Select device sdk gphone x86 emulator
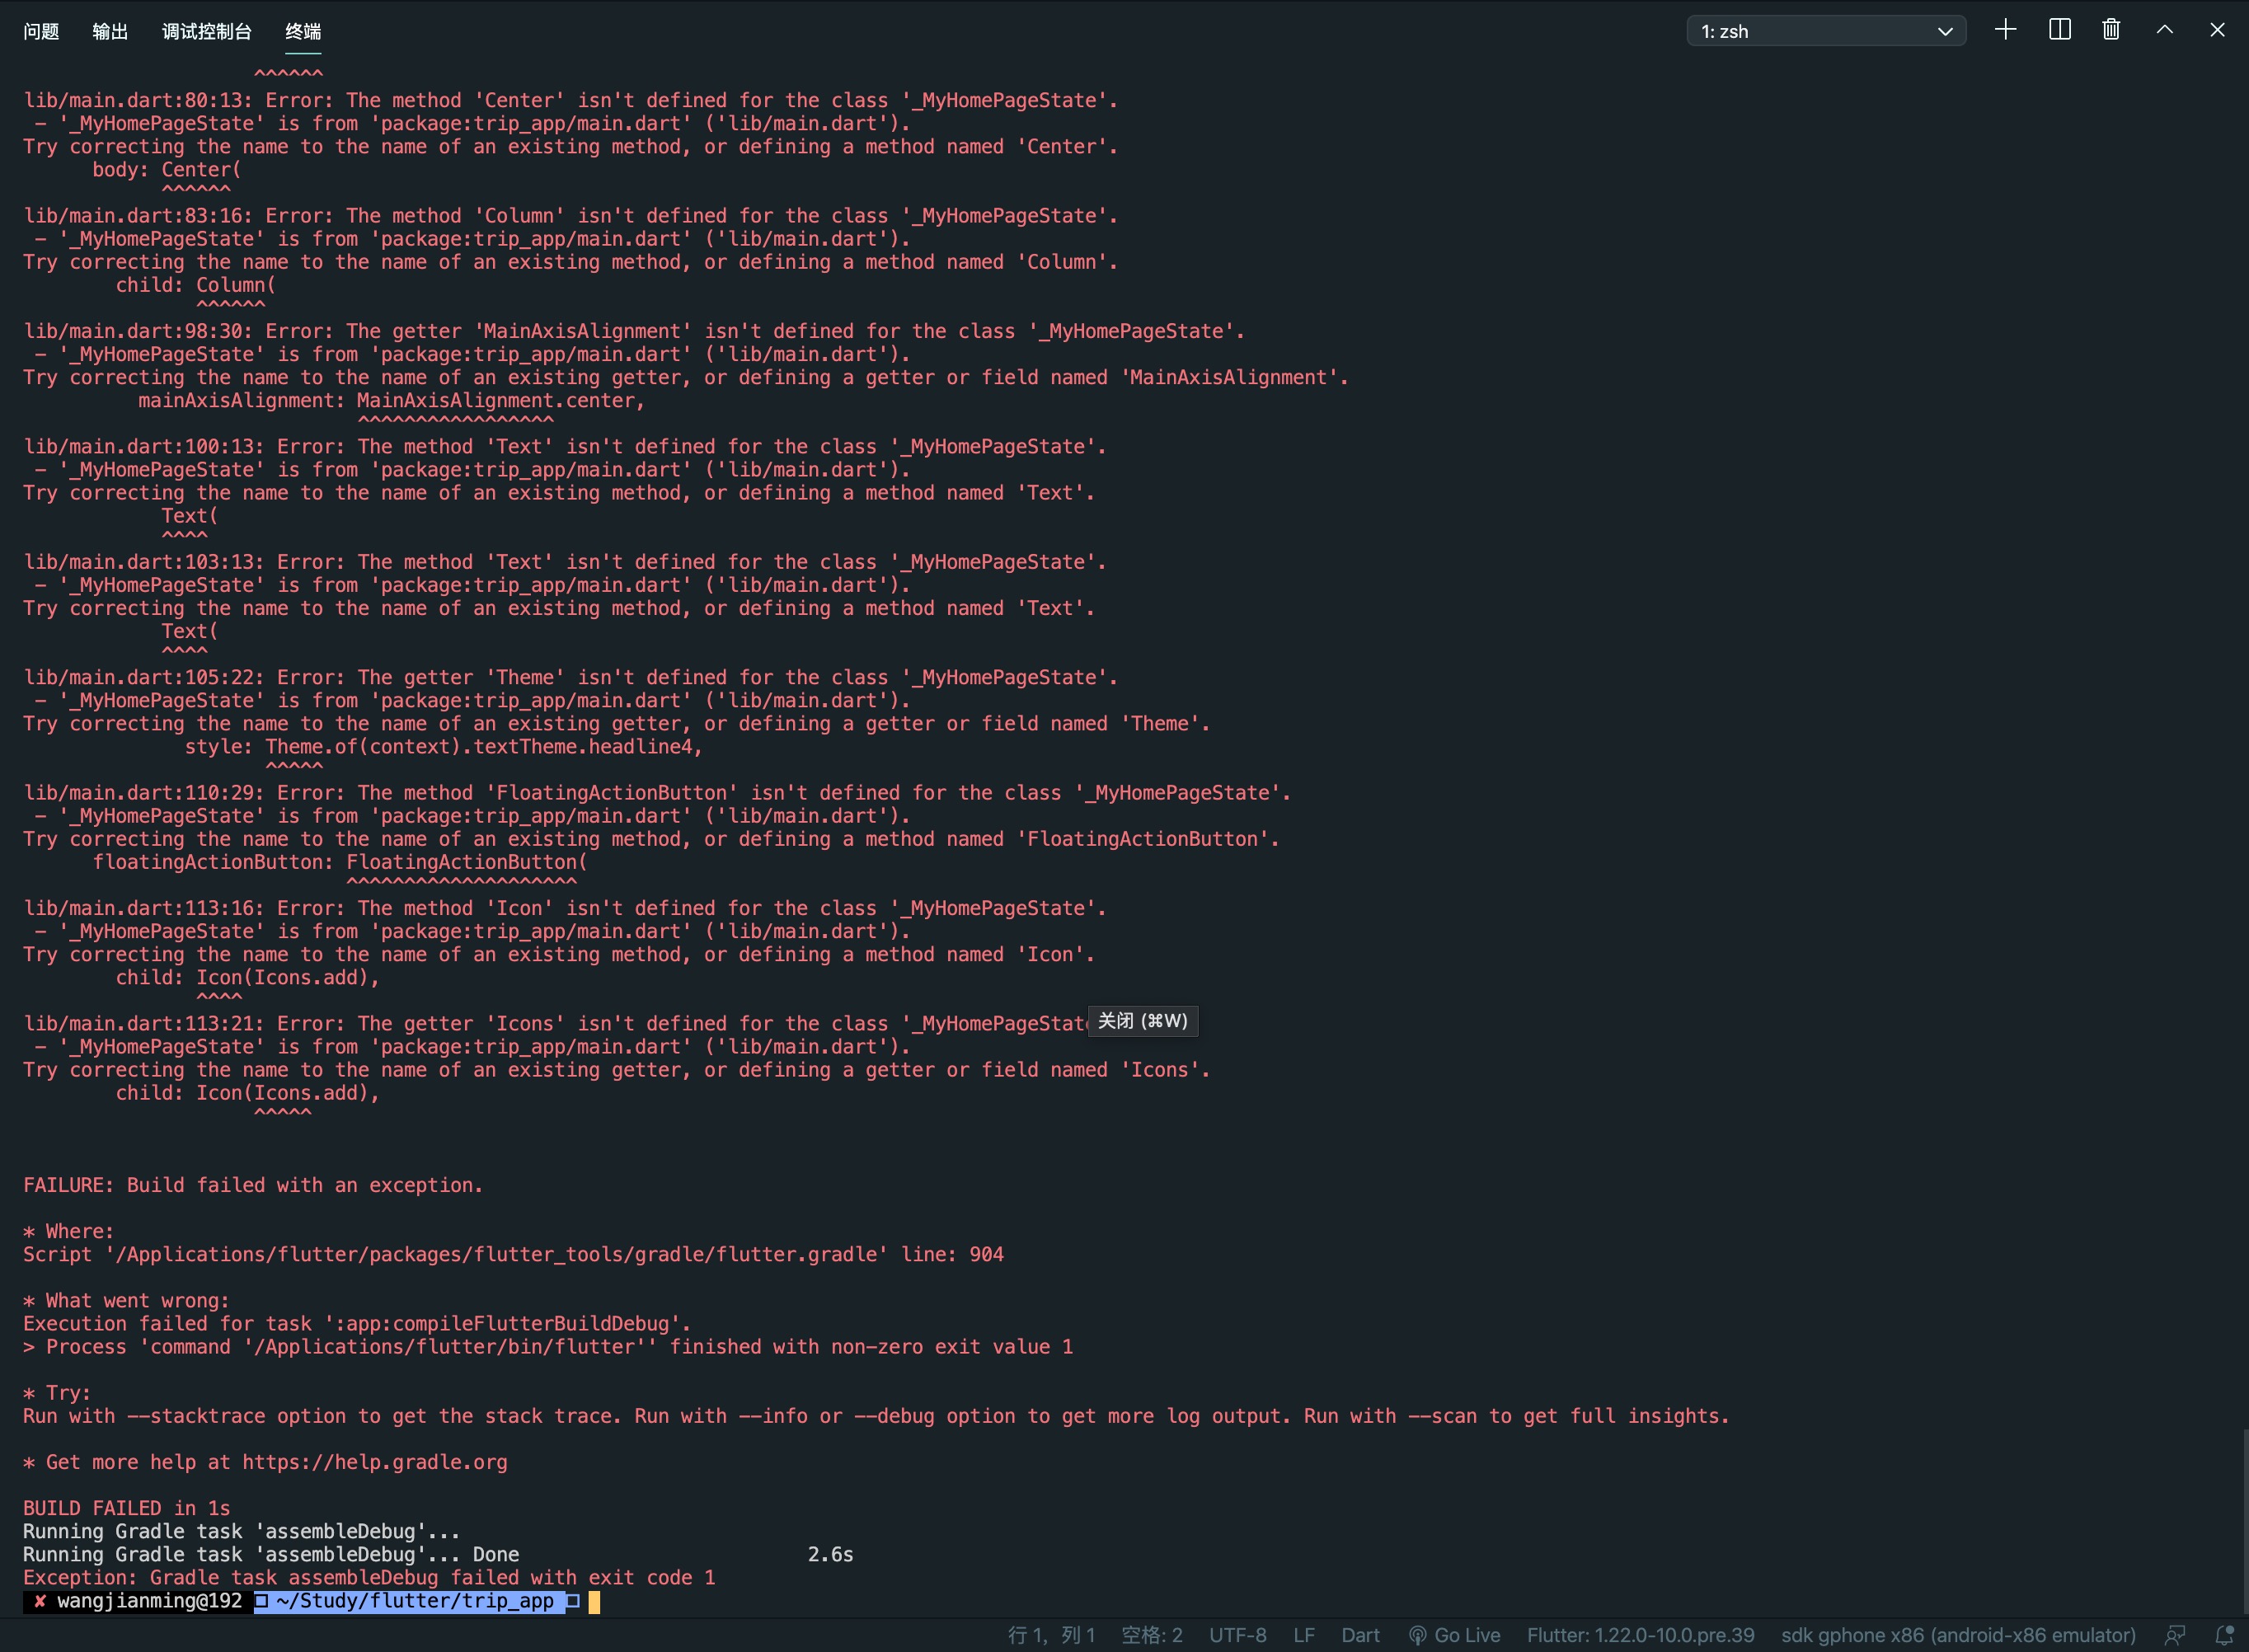2249x1652 pixels. [x=1957, y=1635]
